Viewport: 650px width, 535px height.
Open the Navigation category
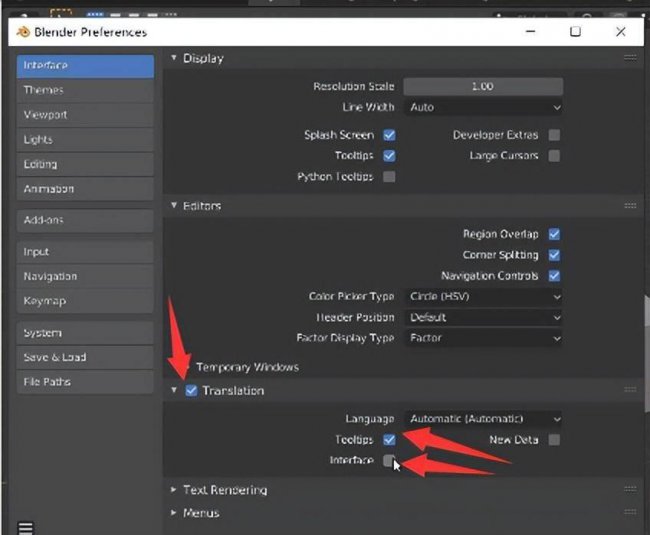pyautogui.click(x=85, y=276)
